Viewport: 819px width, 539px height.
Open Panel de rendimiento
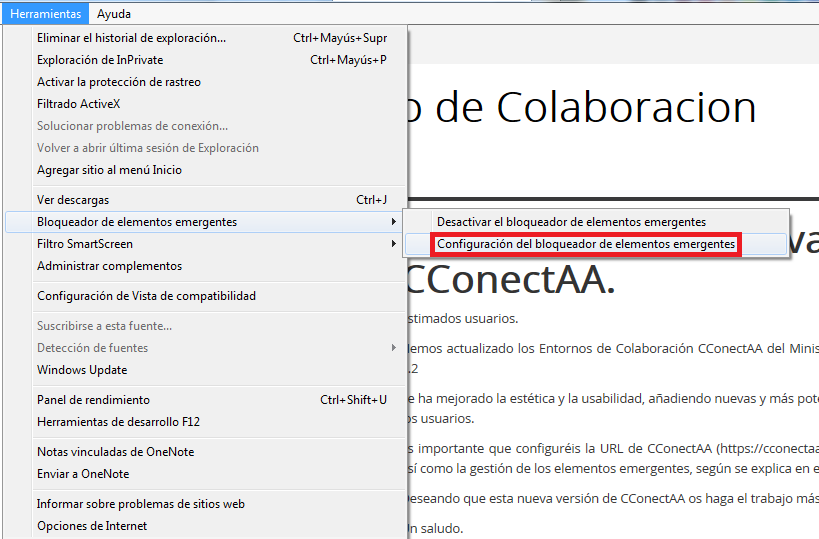pos(93,400)
